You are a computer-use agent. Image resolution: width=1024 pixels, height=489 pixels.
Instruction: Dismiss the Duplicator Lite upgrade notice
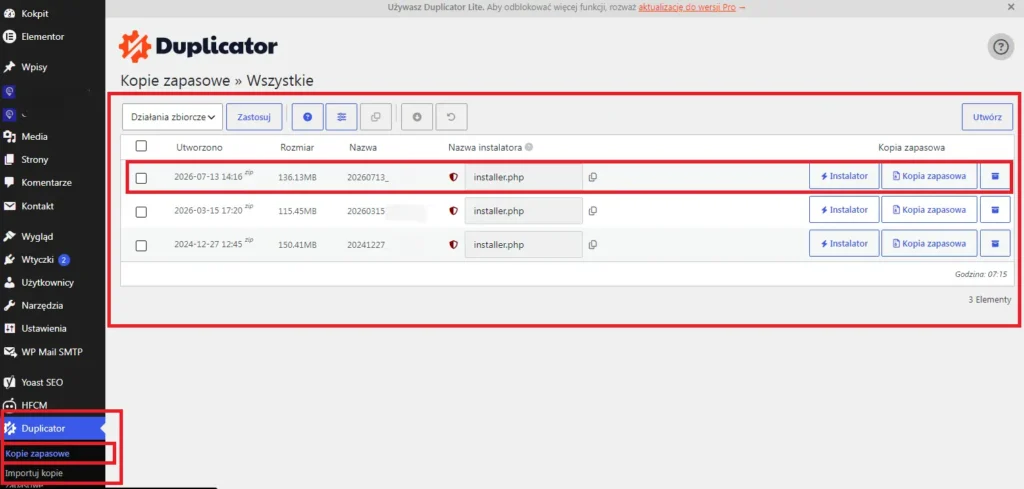pyautogui.click(x=1012, y=7)
